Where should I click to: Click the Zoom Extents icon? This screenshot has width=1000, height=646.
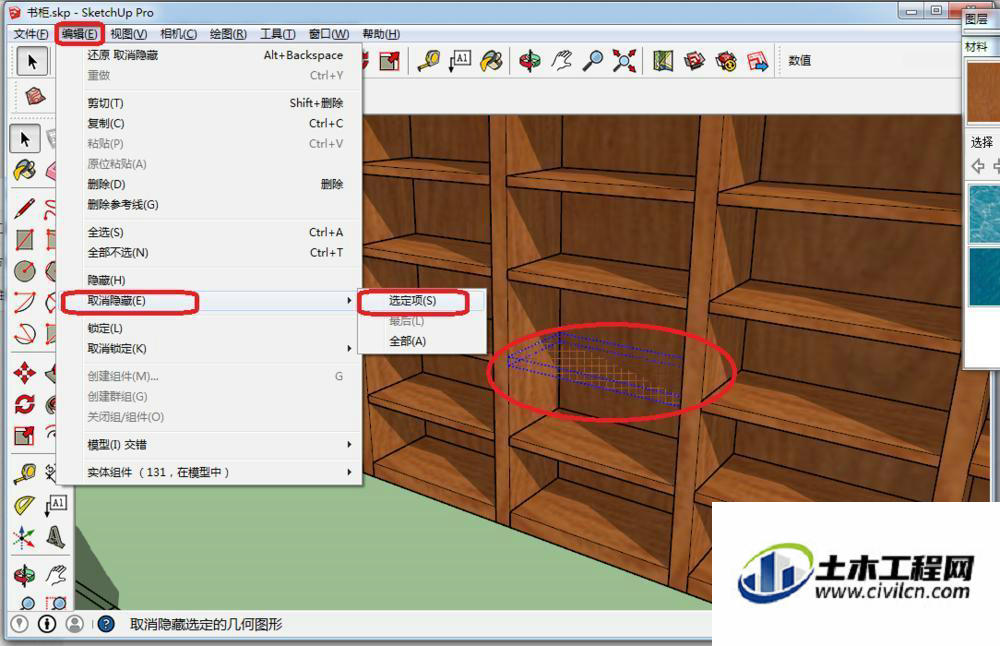624,61
